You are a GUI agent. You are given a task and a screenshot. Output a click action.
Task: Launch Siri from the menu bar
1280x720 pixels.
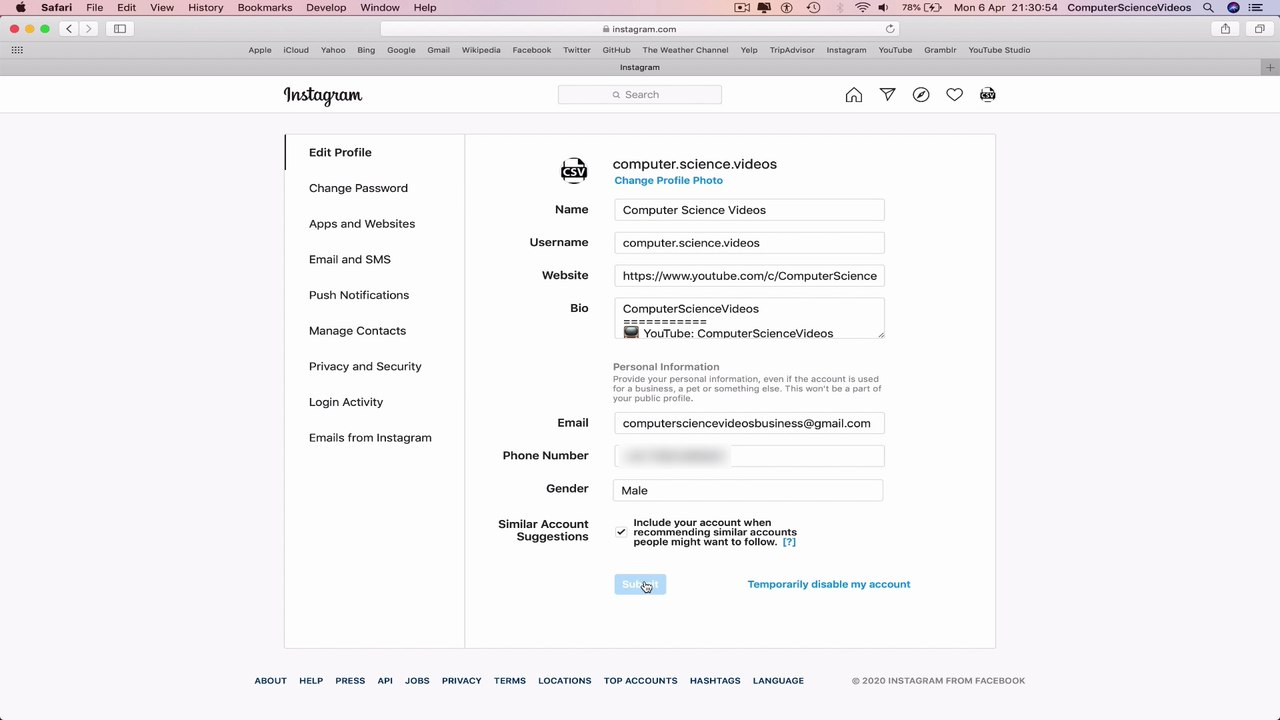coord(1233,8)
